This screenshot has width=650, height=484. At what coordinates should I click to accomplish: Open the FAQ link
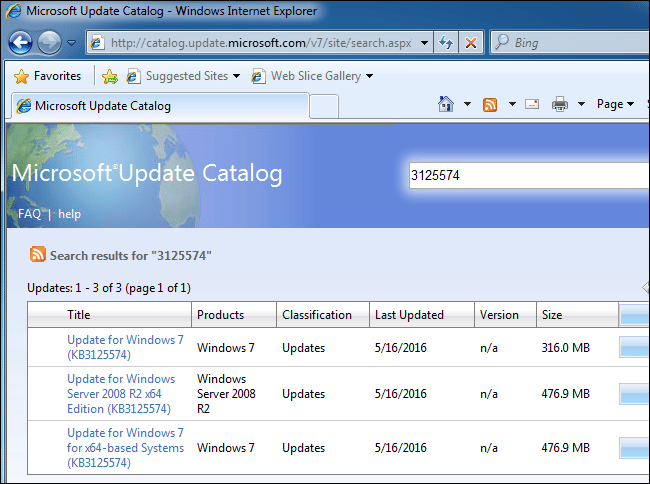point(29,214)
